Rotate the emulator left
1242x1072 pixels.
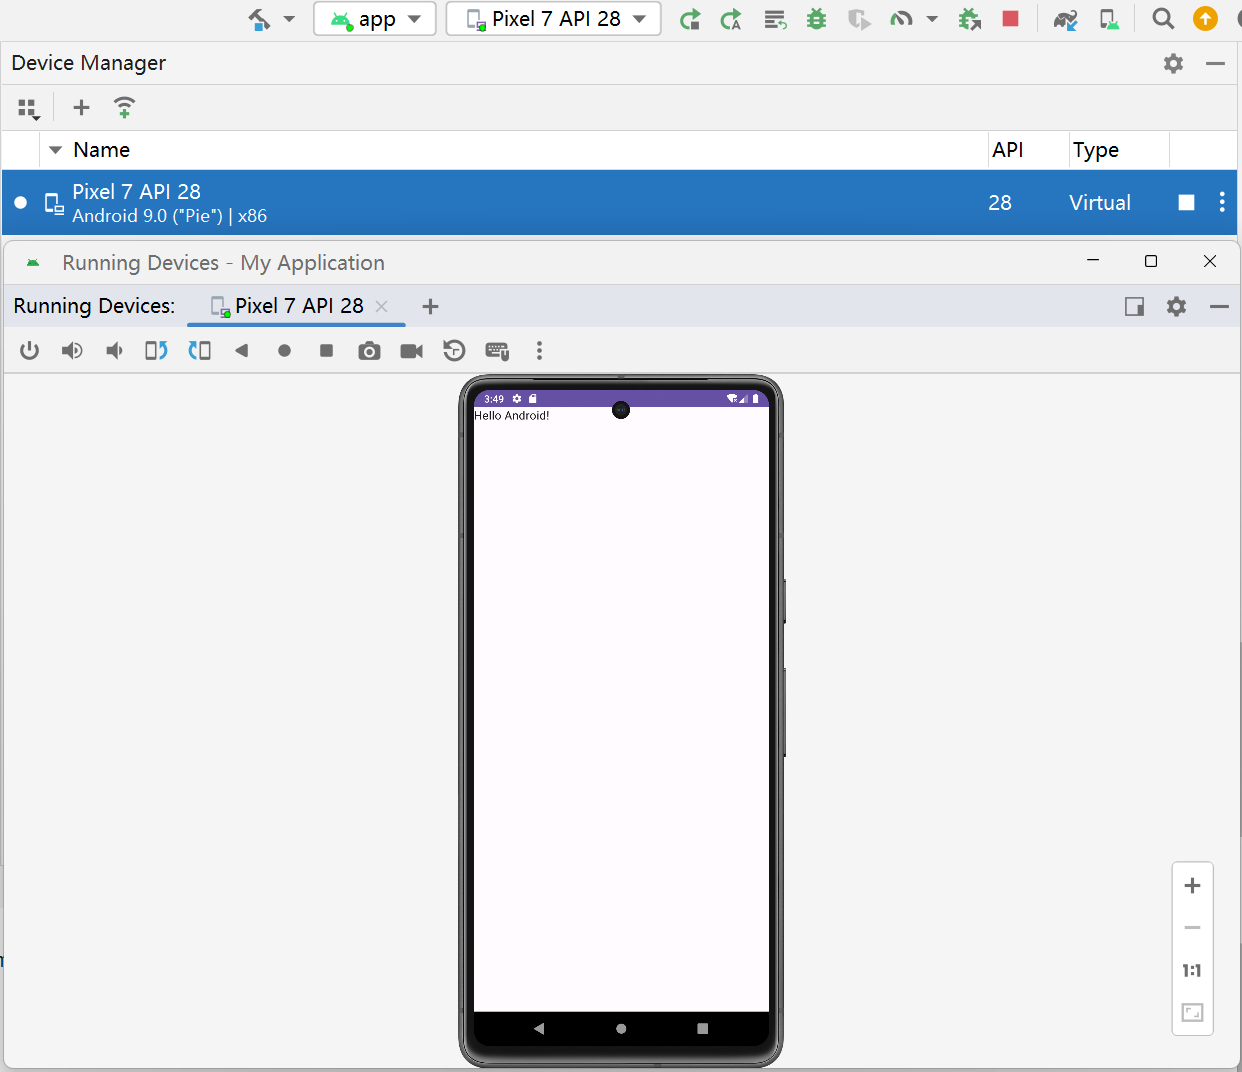pos(156,351)
